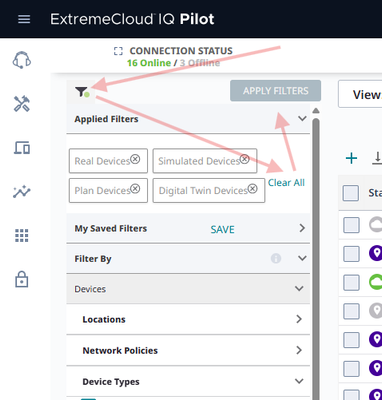Toggle the filter funnel icon

click(82, 92)
